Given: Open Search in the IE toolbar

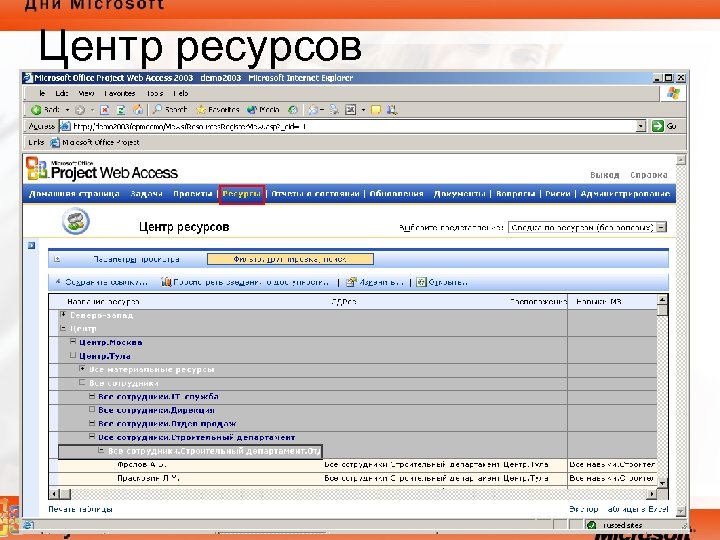Looking at the screenshot, I should coord(170,110).
